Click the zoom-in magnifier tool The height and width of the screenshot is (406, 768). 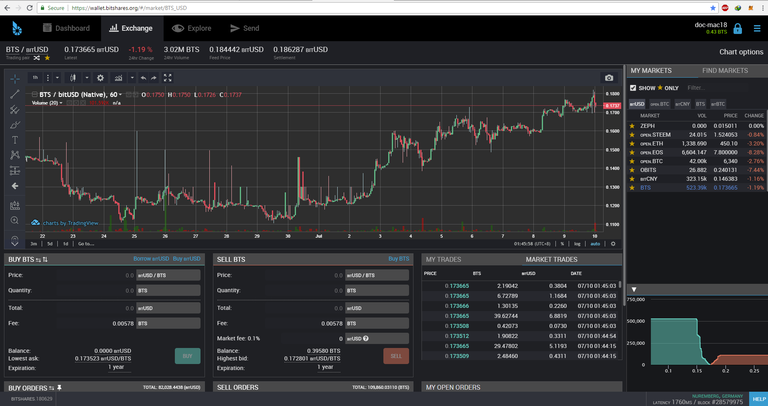click(x=14, y=219)
